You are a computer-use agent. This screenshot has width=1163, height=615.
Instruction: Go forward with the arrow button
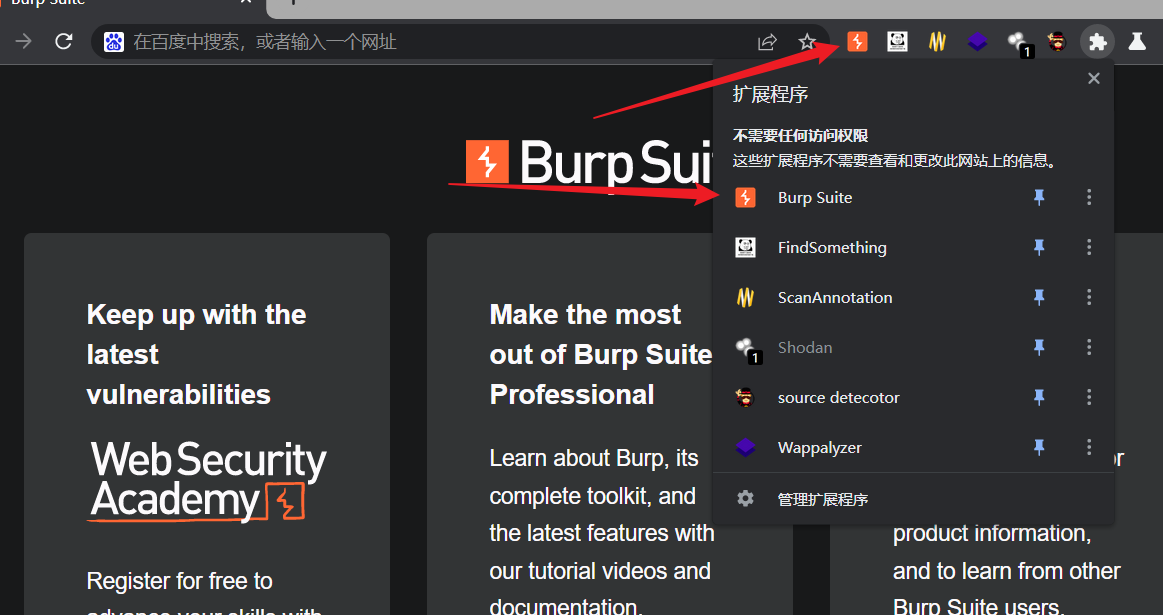click(x=24, y=42)
